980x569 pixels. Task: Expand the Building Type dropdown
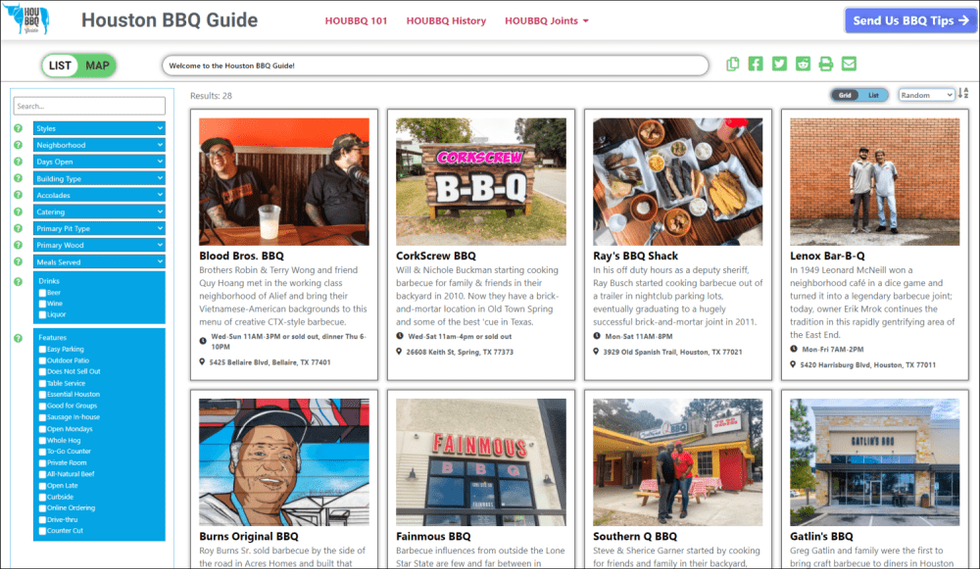coord(99,178)
